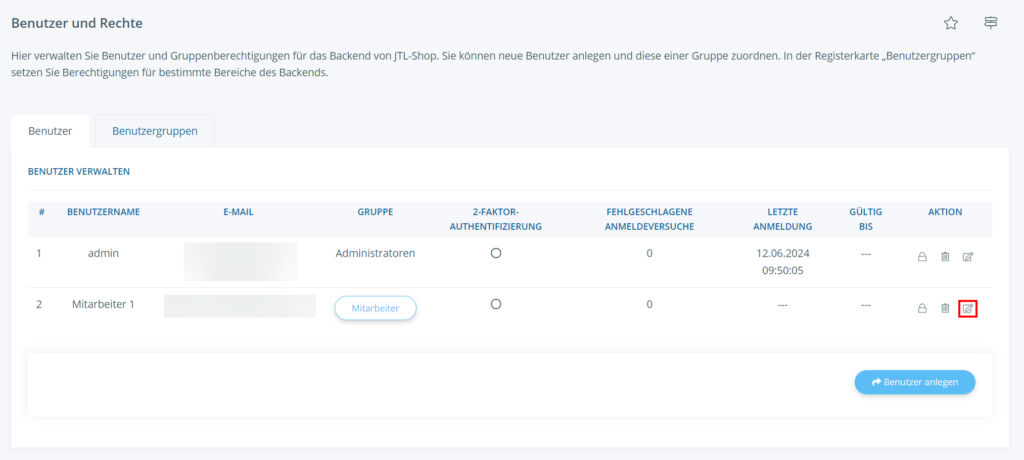Edit Mitarbeiter 1 via pencil icon

point(967,308)
